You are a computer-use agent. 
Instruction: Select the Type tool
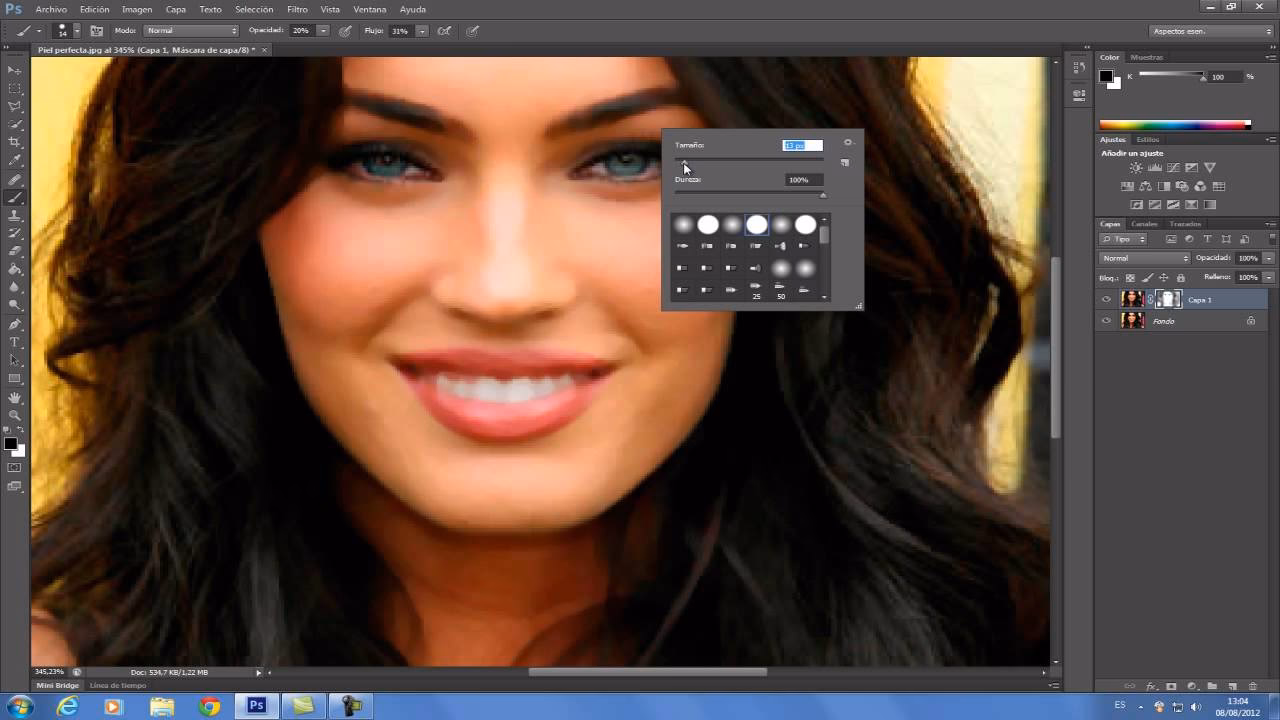(14, 341)
